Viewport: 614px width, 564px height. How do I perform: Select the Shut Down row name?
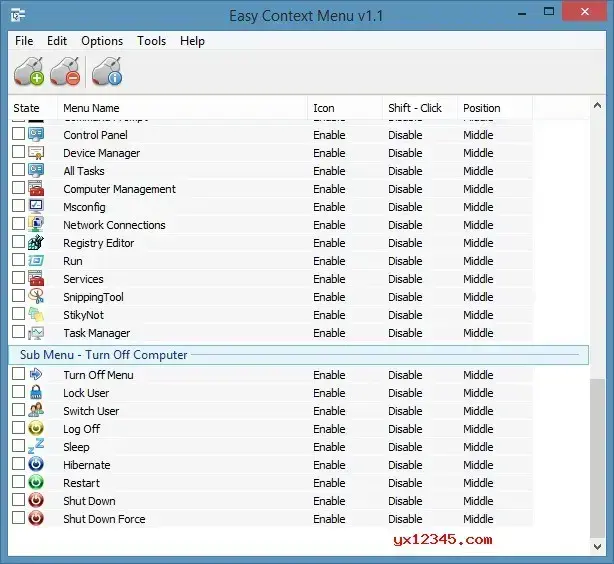pyautogui.click(x=89, y=501)
